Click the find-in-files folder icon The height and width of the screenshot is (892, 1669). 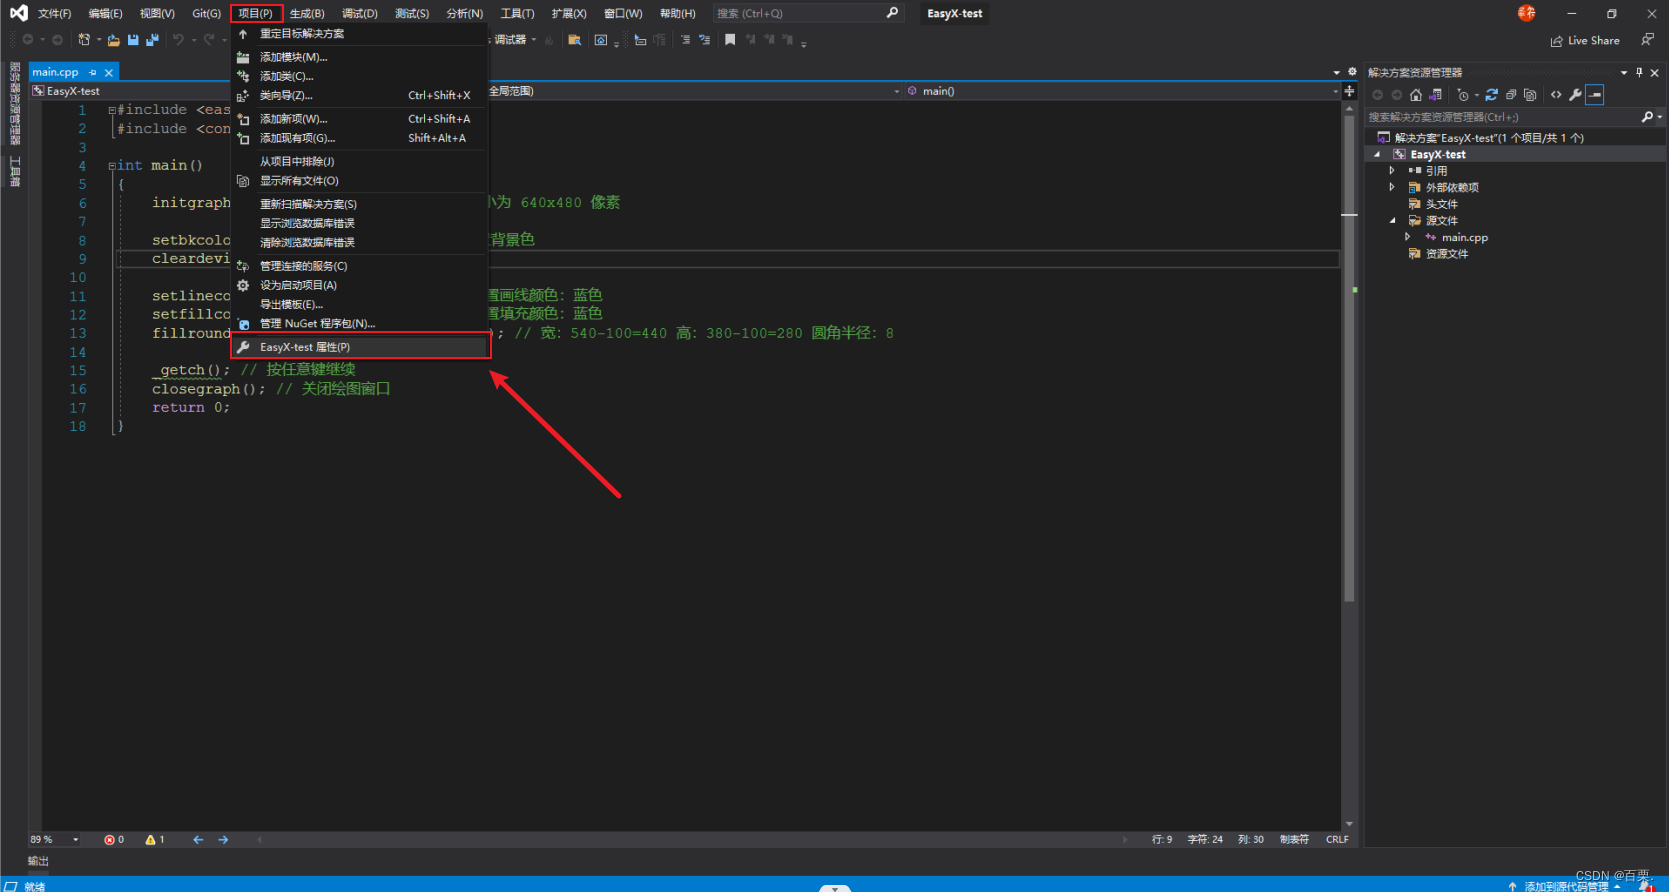pyautogui.click(x=574, y=40)
